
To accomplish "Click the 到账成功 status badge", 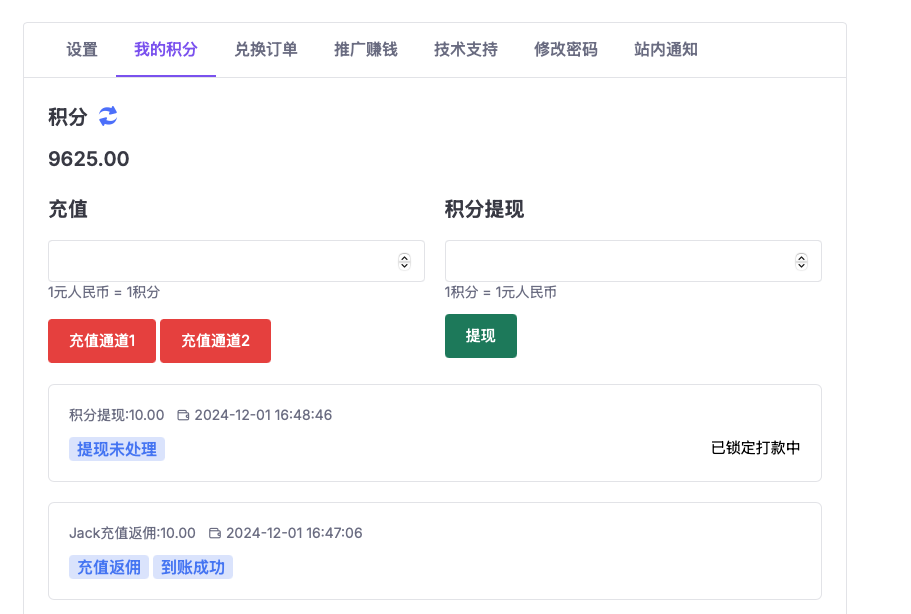I will [193, 567].
